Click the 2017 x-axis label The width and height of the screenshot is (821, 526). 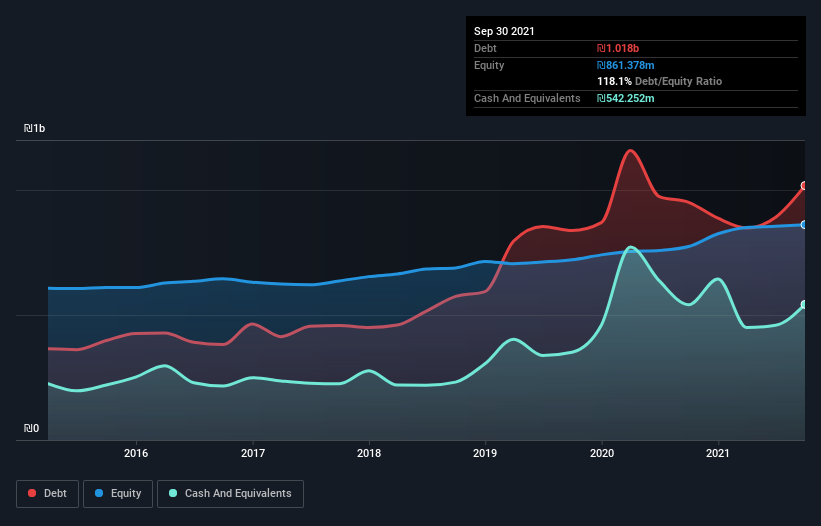(x=253, y=453)
